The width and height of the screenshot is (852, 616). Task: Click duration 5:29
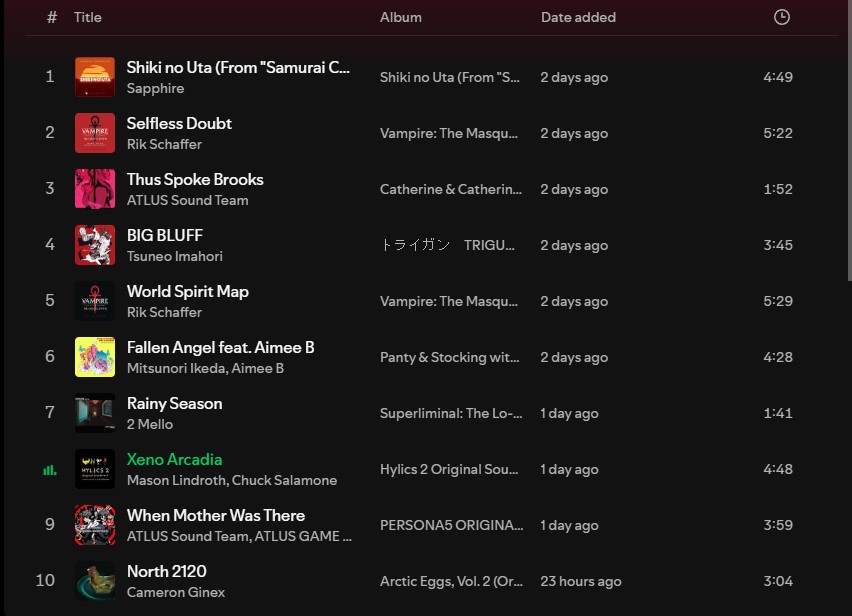[778, 301]
